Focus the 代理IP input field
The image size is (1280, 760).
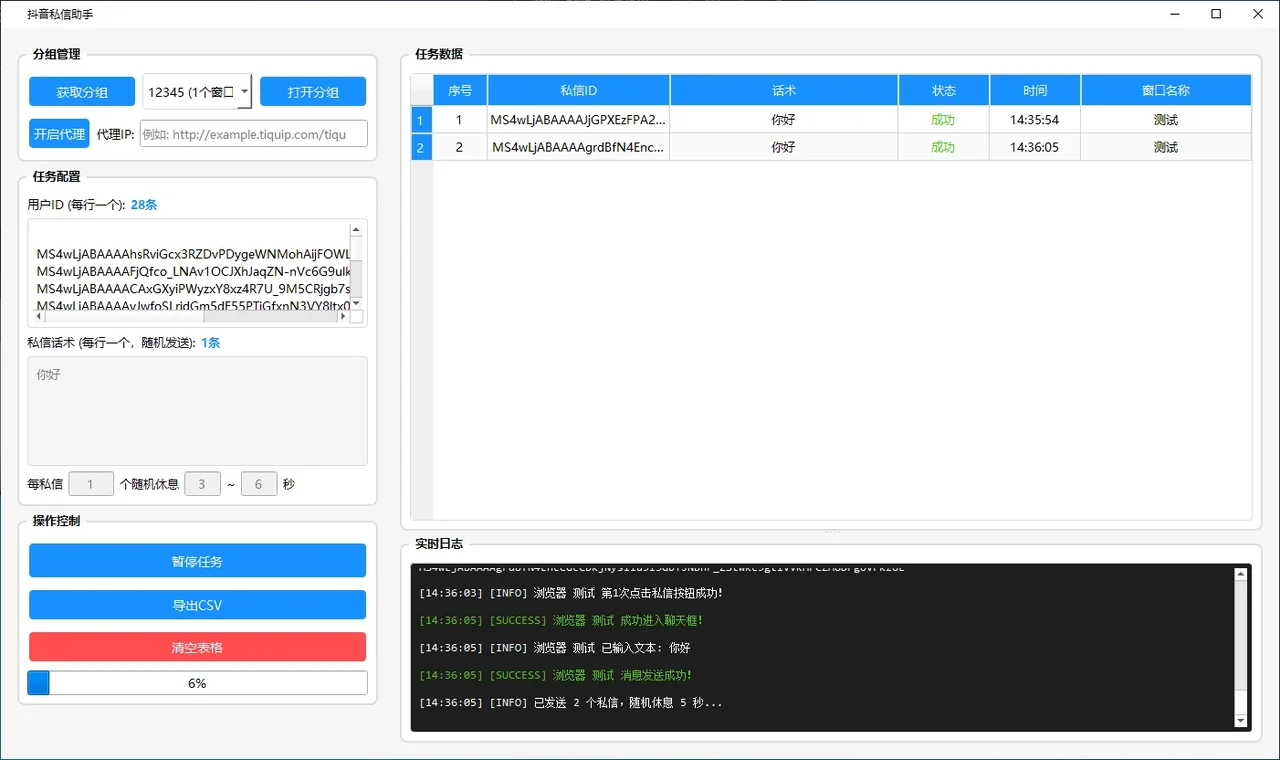pos(254,134)
